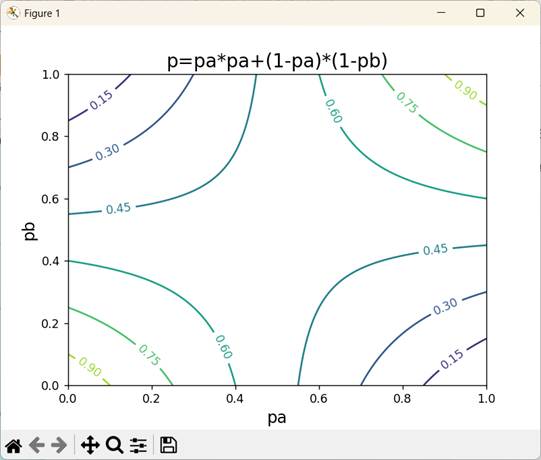Click the 0.15 contour label at top-left
Screen dimensions: 541x460
coord(101,100)
